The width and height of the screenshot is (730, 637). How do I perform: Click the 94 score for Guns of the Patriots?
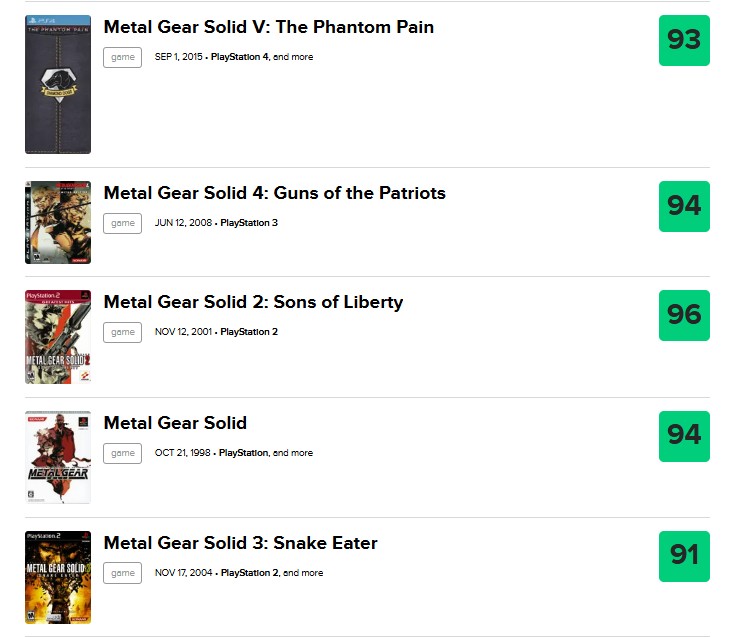(684, 206)
